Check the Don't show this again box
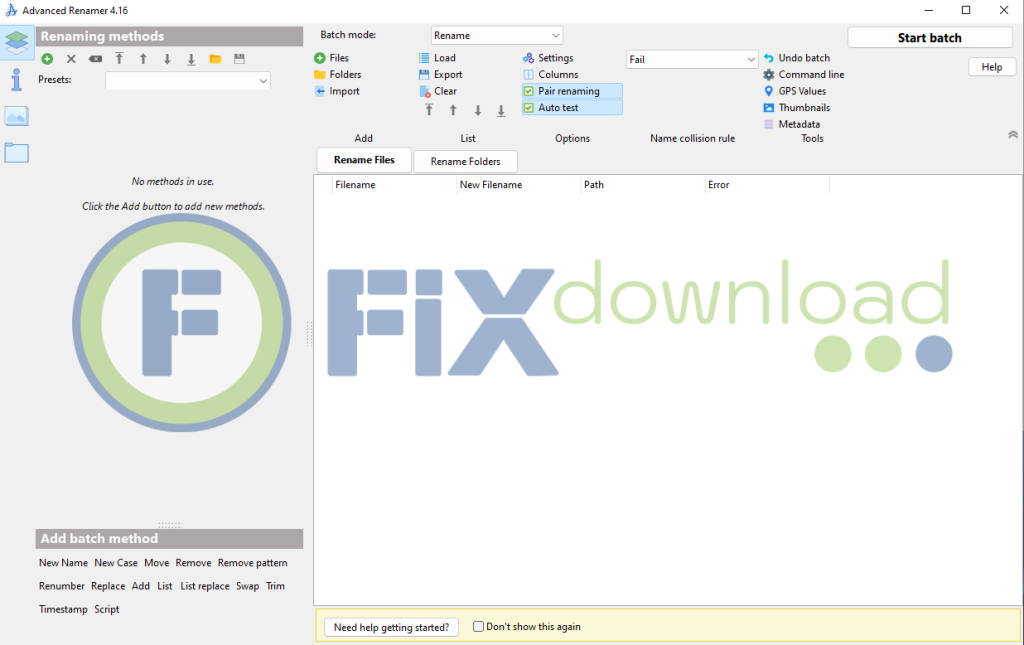 tap(479, 627)
